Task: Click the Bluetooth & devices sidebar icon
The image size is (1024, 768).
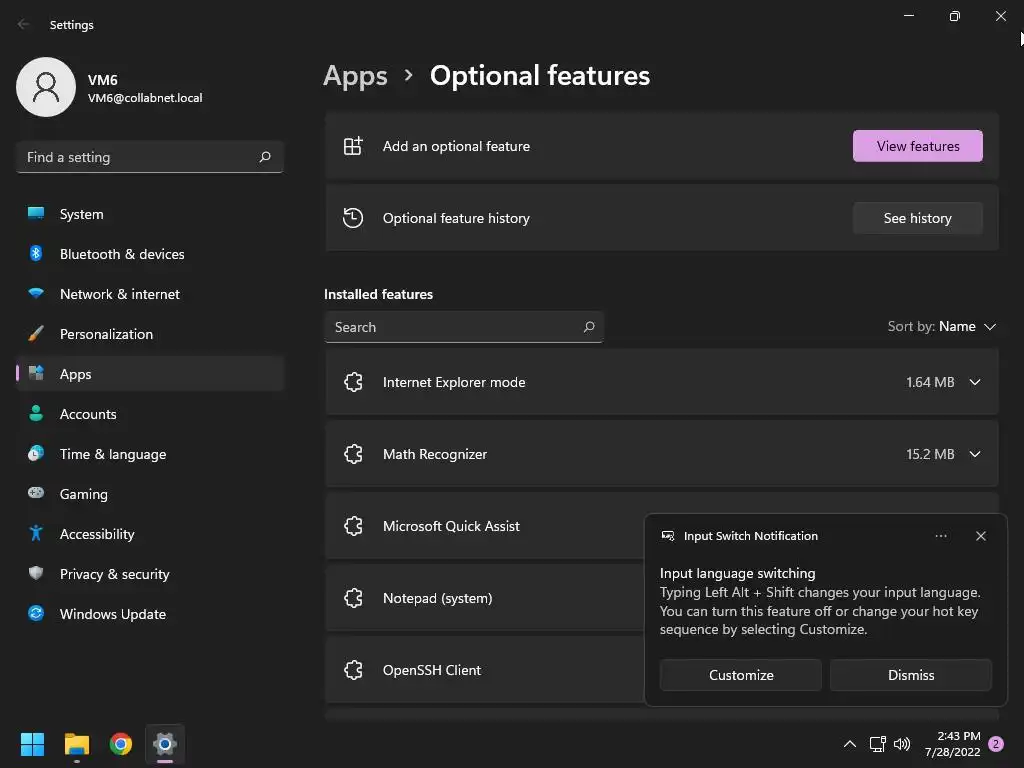Action: tap(36, 254)
